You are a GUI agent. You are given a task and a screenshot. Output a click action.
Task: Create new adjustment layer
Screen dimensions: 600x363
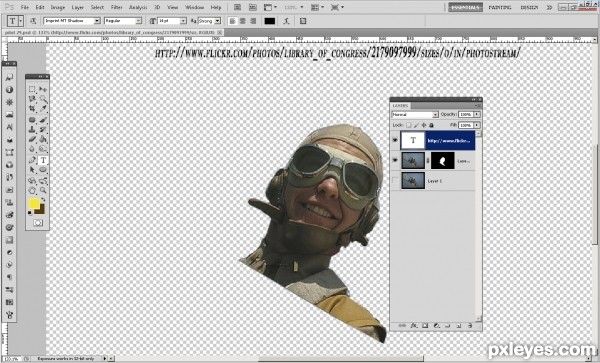point(436,326)
